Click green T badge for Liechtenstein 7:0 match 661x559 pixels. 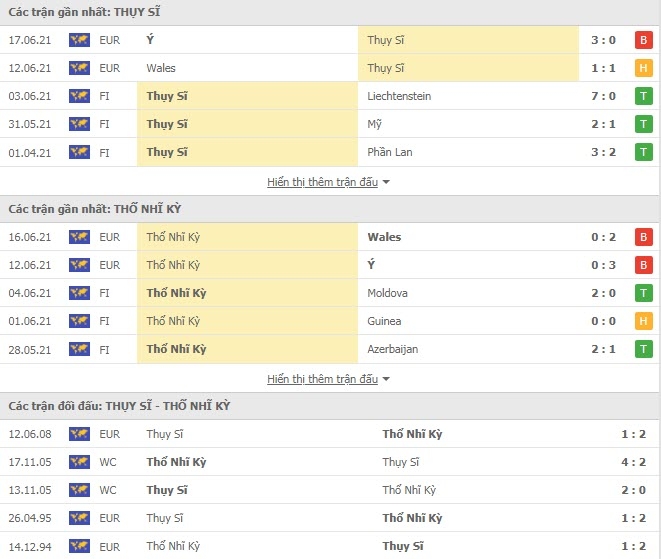pyautogui.click(x=643, y=96)
